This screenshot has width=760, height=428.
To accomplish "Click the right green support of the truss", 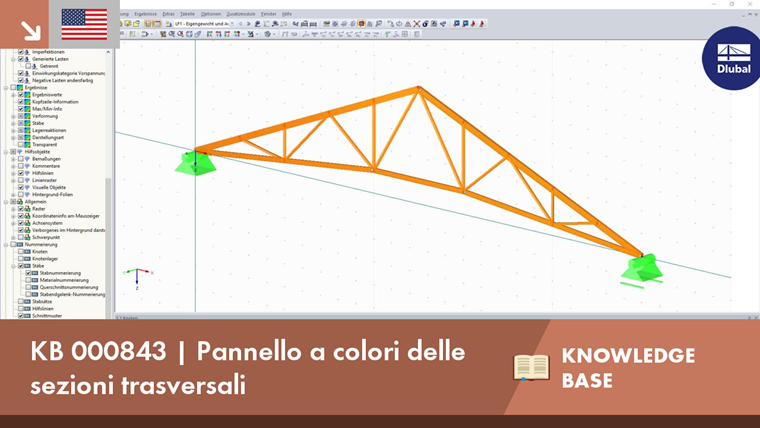I will (642, 269).
